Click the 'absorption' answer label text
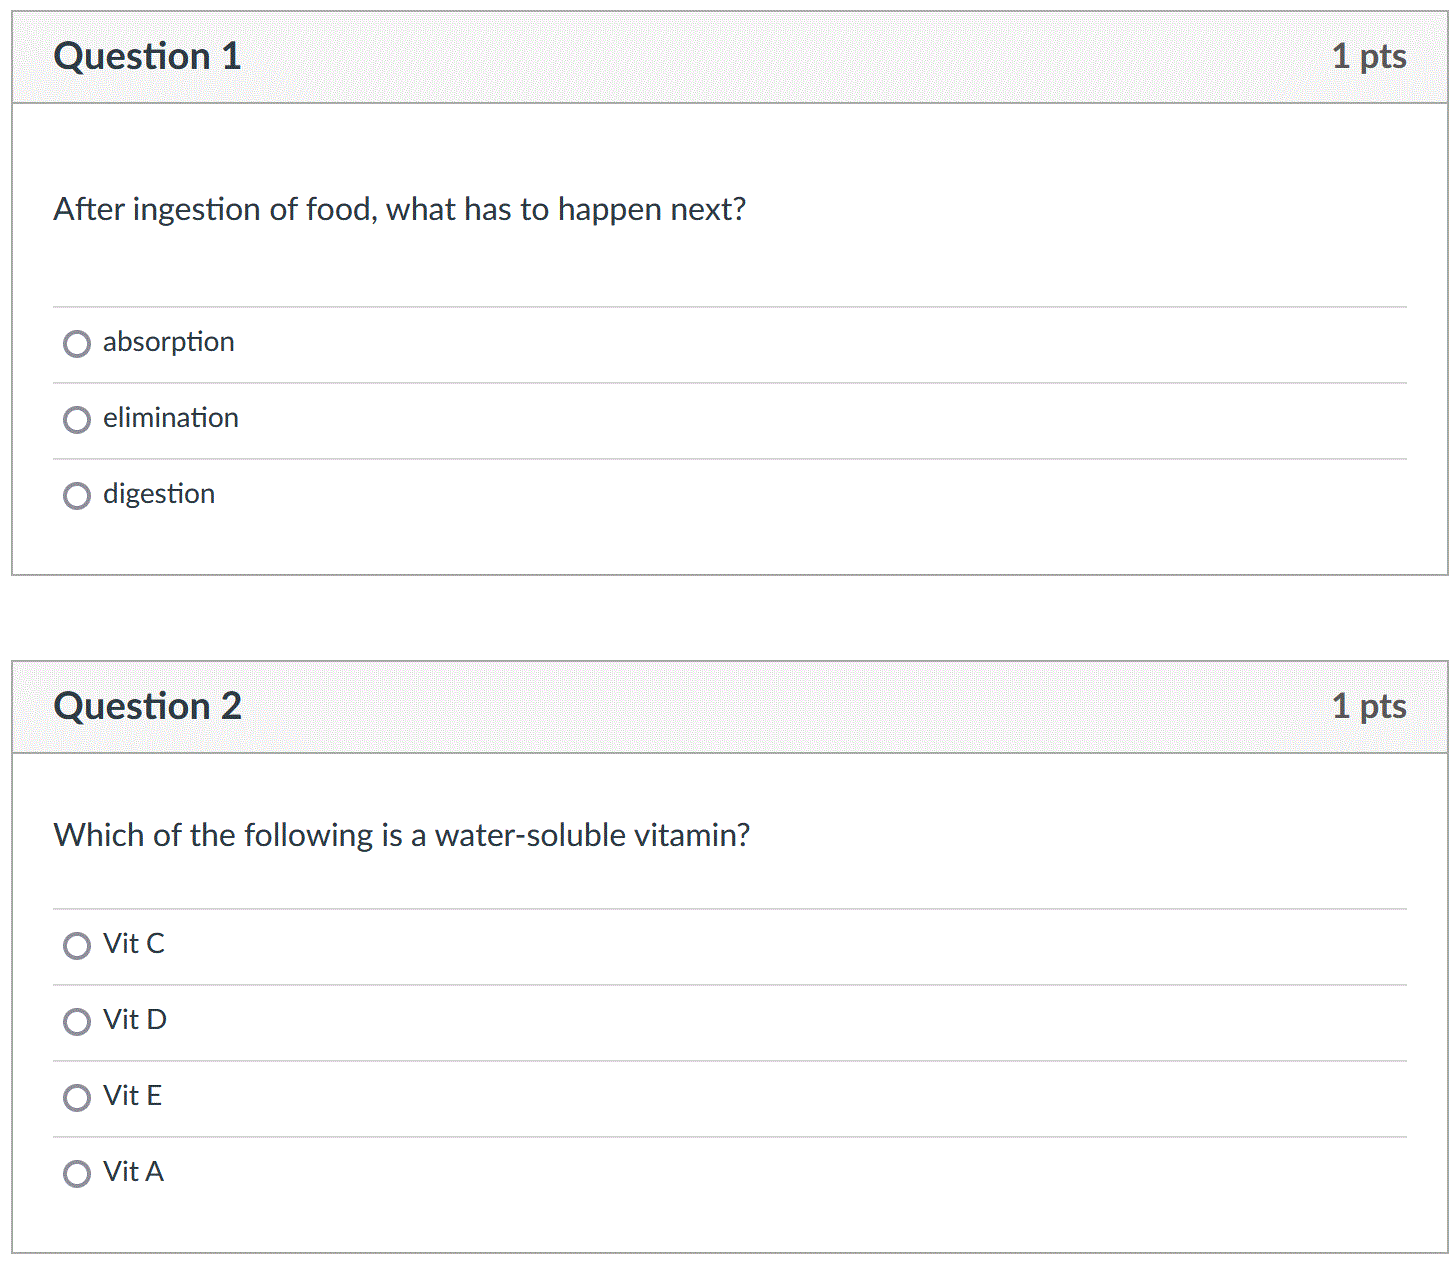 coord(168,343)
